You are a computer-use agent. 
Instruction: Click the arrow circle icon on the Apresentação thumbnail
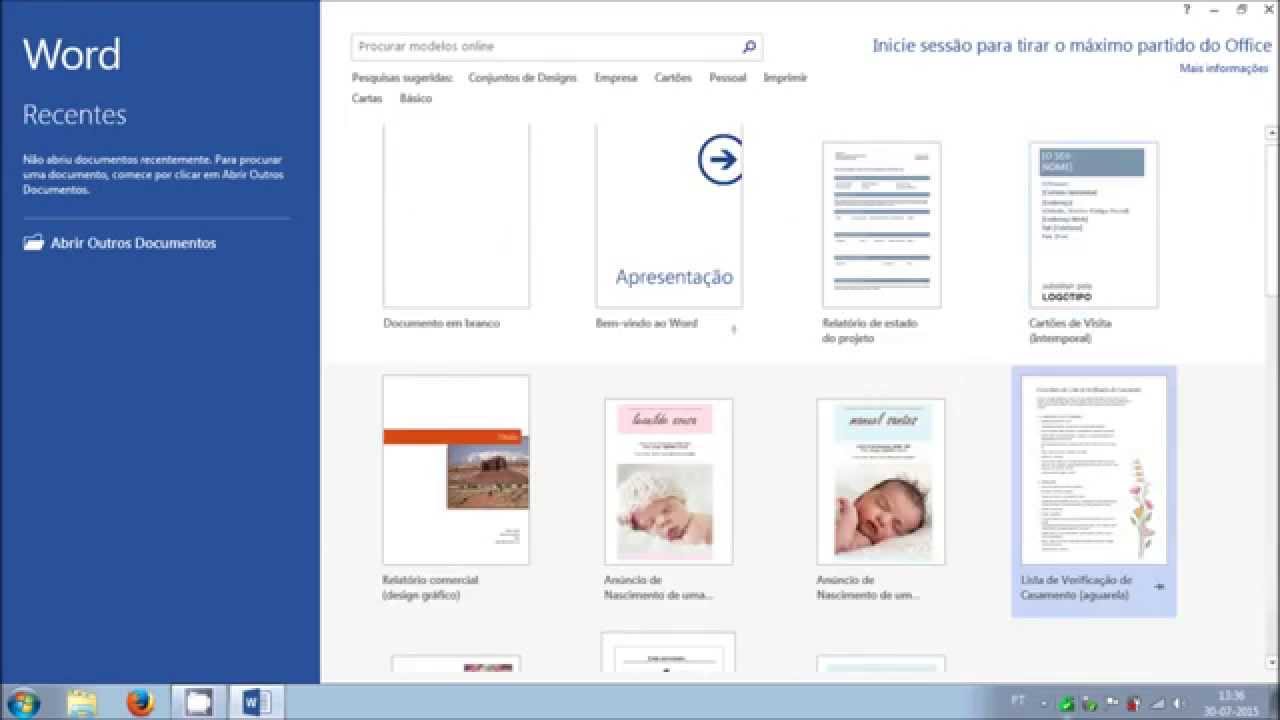[720, 160]
